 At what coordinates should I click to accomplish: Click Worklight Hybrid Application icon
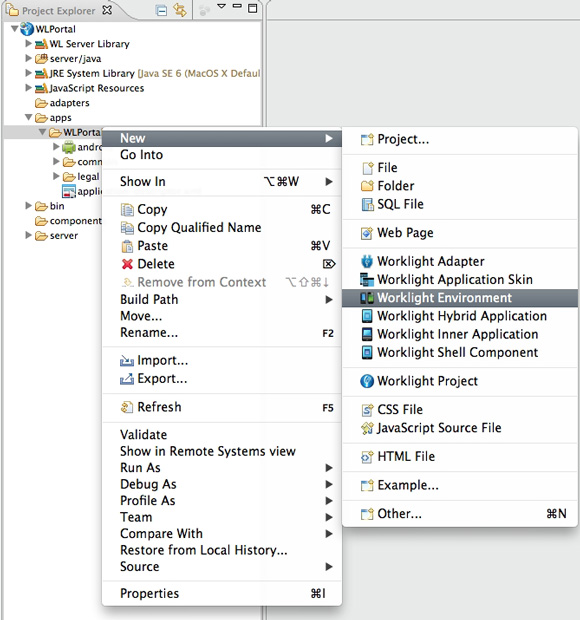(367, 316)
